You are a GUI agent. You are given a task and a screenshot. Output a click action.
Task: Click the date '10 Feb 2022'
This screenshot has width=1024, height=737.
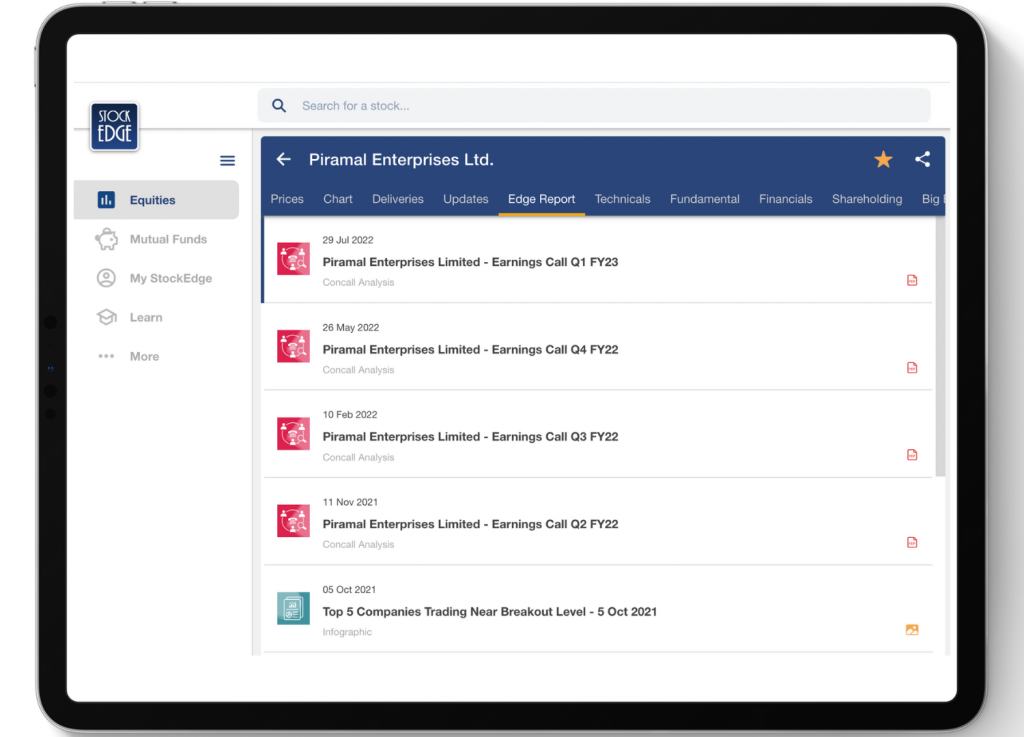[x=350, y=415]
